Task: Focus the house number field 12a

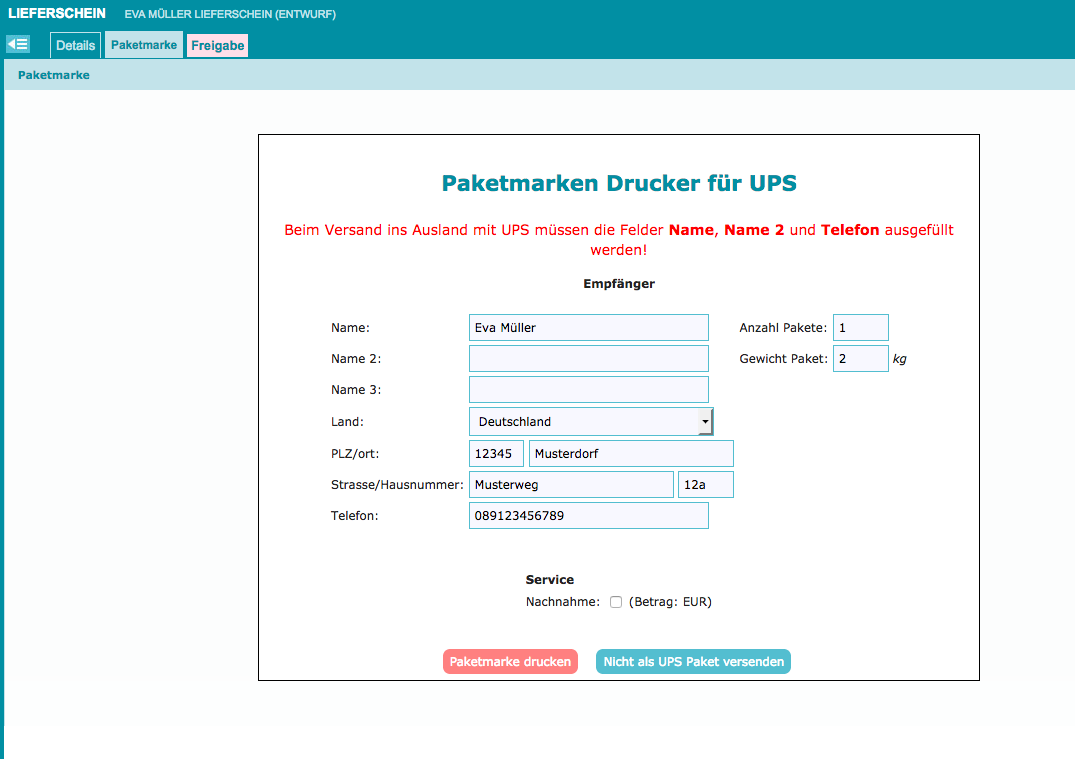Action: 705,485
